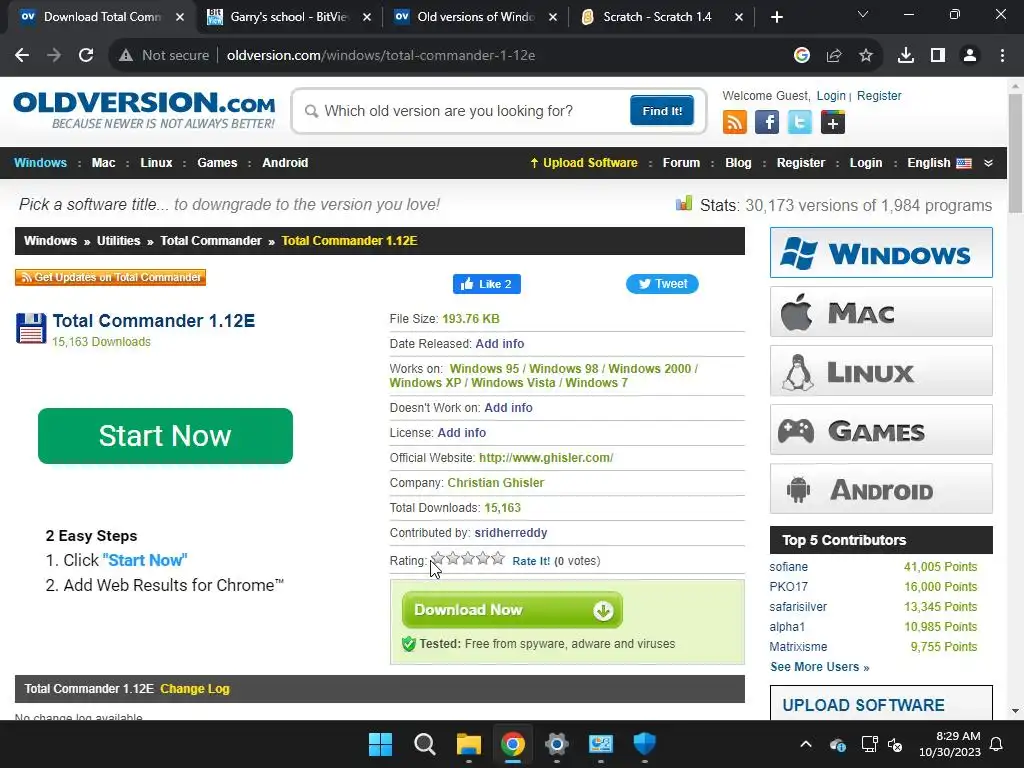The image size is (1024, 768).
Task: Open the Mac menu in the navigation bar
Action: click(103, 163)
